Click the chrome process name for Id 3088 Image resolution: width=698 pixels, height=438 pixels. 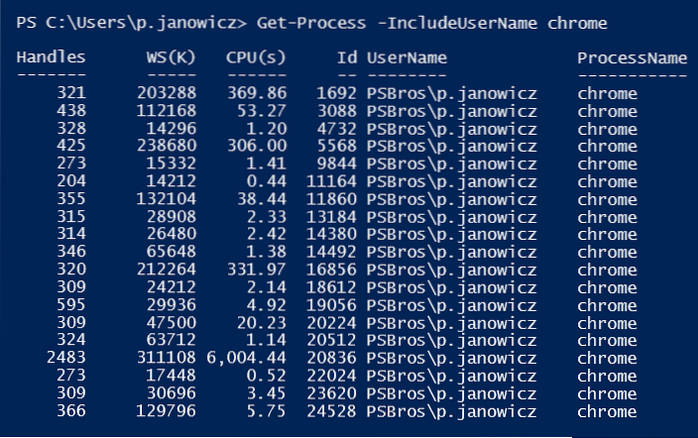607,111
